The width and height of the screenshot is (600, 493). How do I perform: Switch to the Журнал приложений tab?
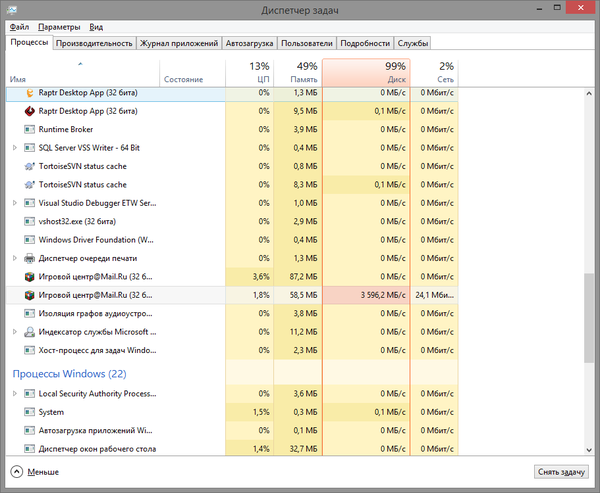pos(179,44)
